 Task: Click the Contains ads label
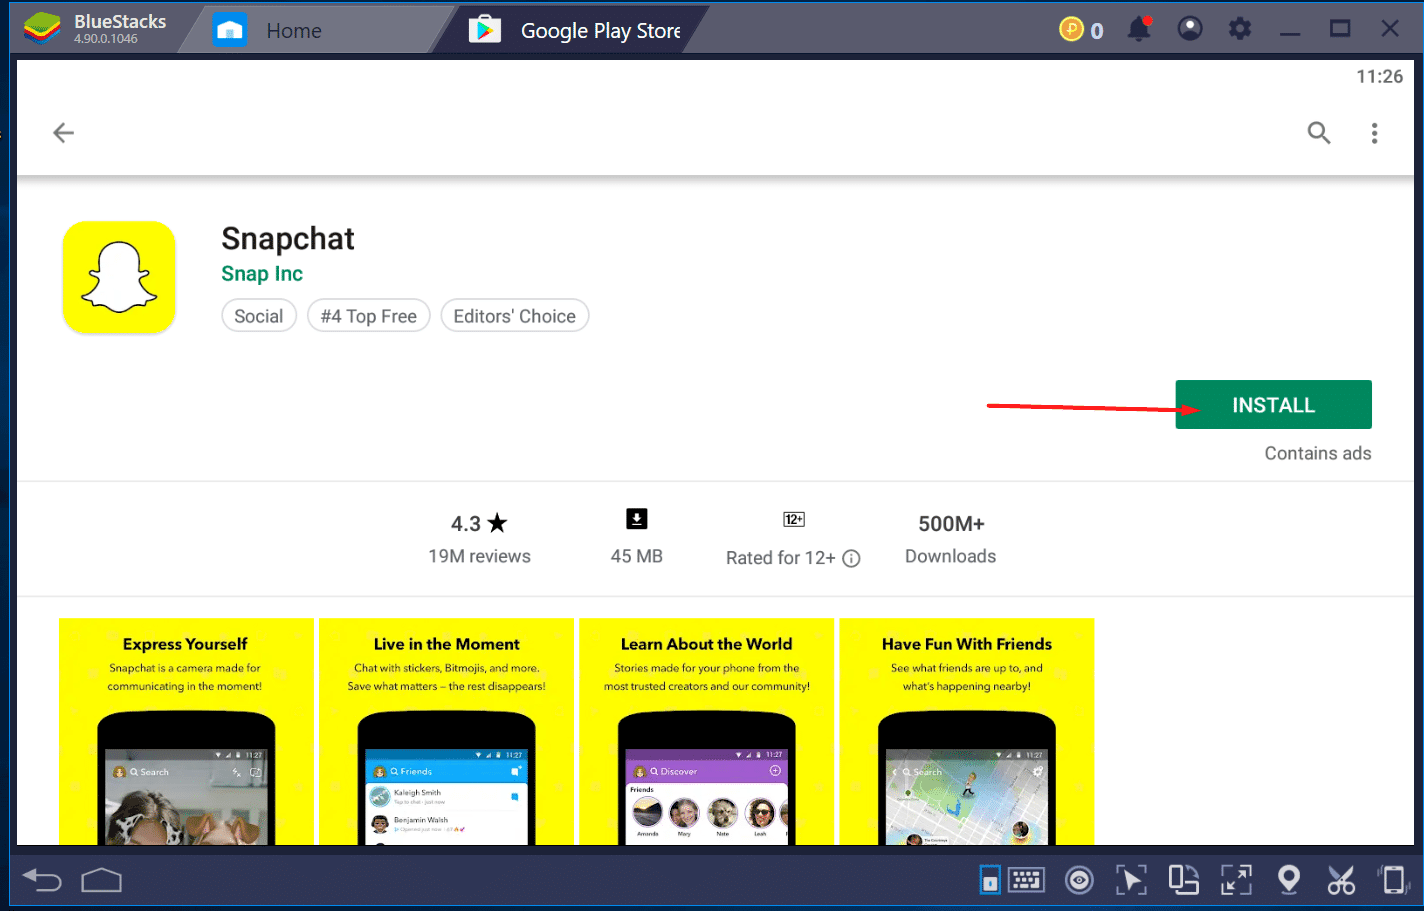coord(1318,453)
